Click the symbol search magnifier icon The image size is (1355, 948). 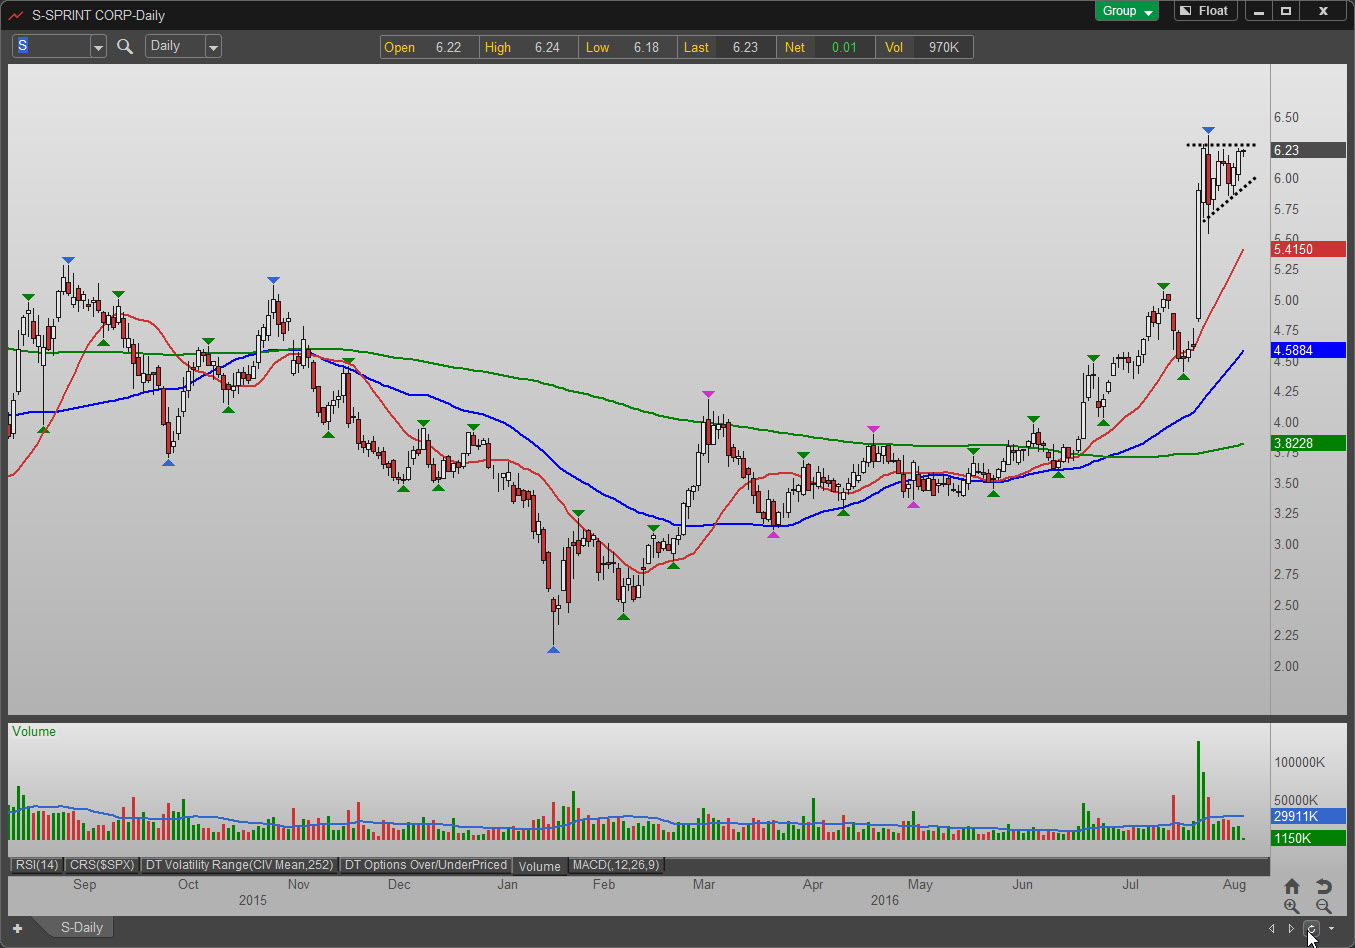pos(125,46)
